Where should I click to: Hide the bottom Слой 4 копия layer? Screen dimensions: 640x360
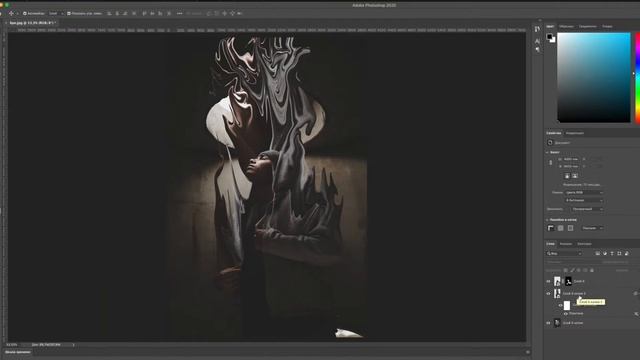548,323
